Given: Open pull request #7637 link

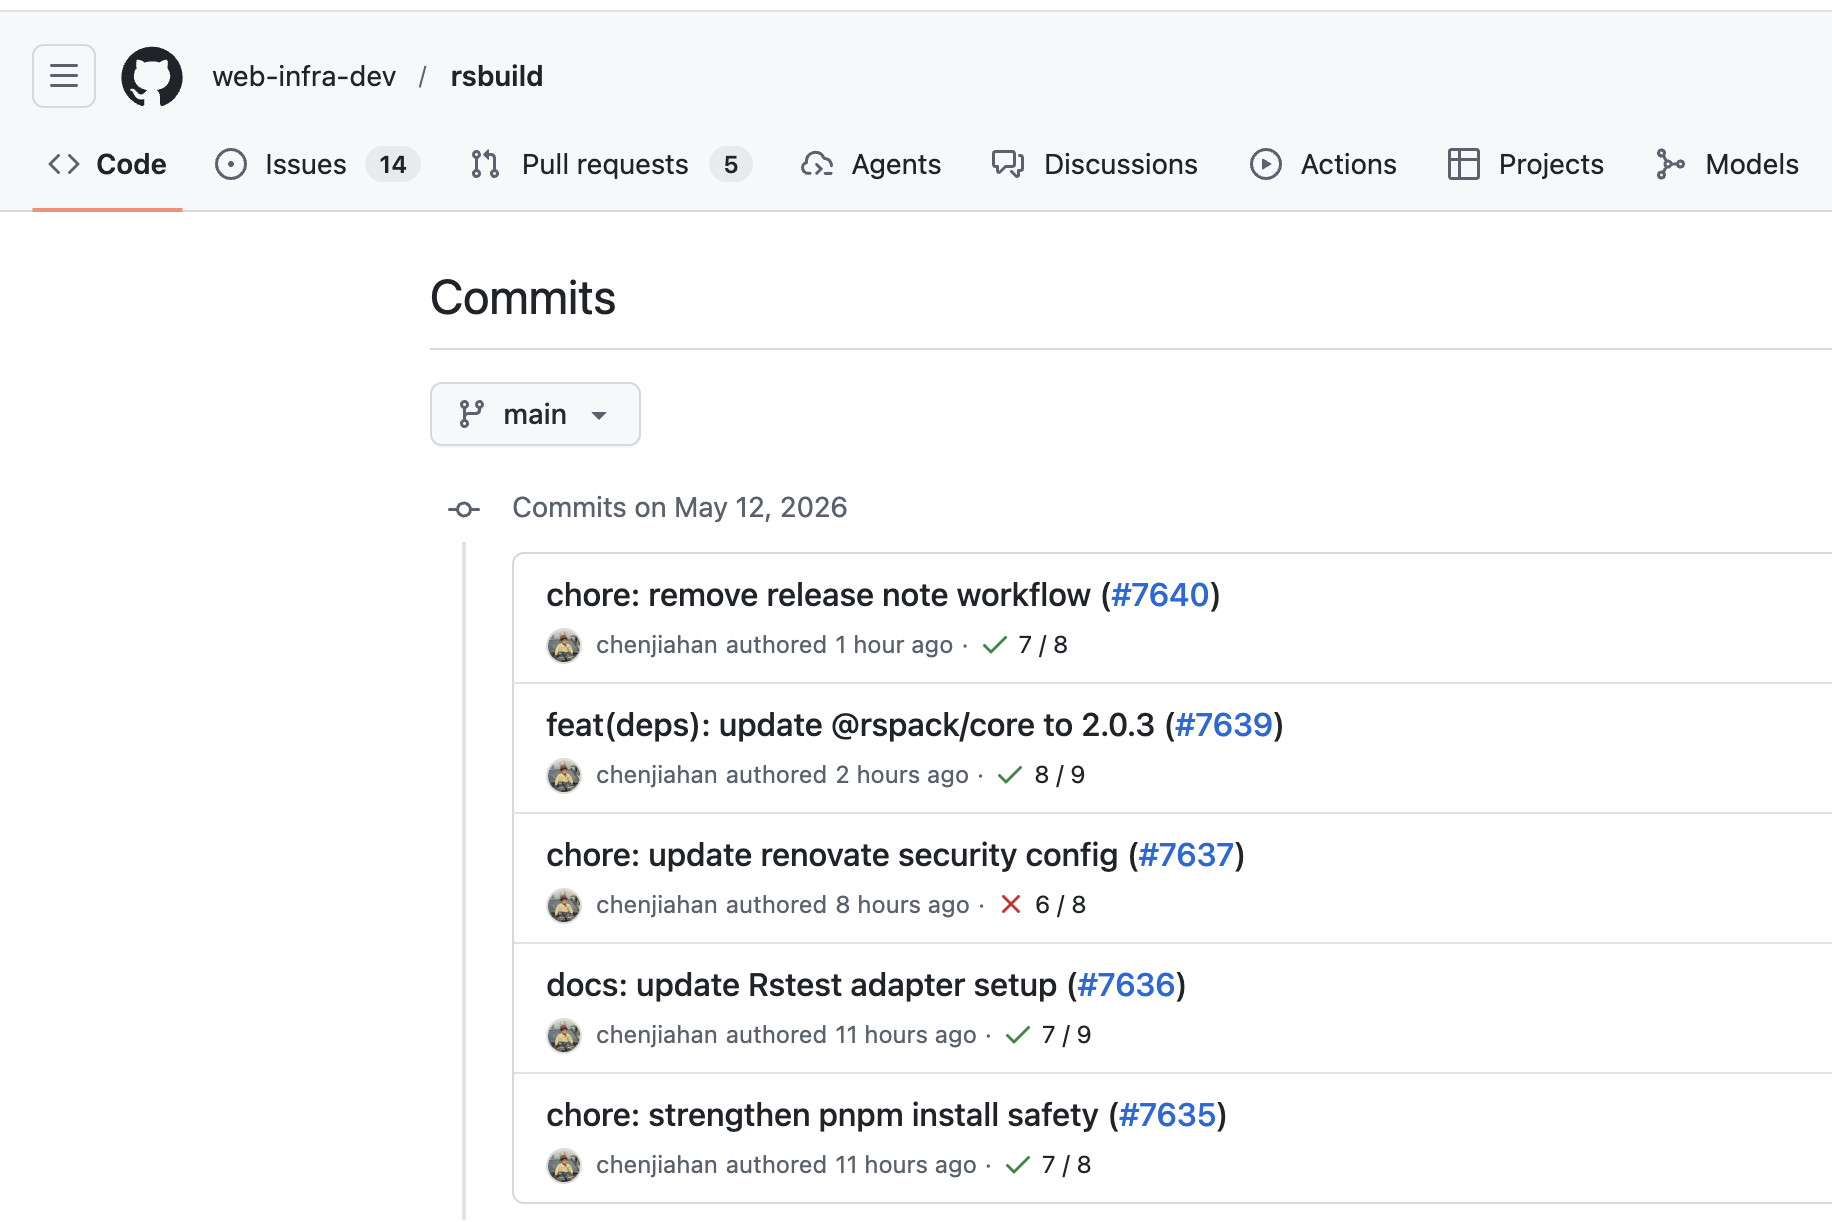Looking at the screenshot, I should click(x=1186, y=855).
